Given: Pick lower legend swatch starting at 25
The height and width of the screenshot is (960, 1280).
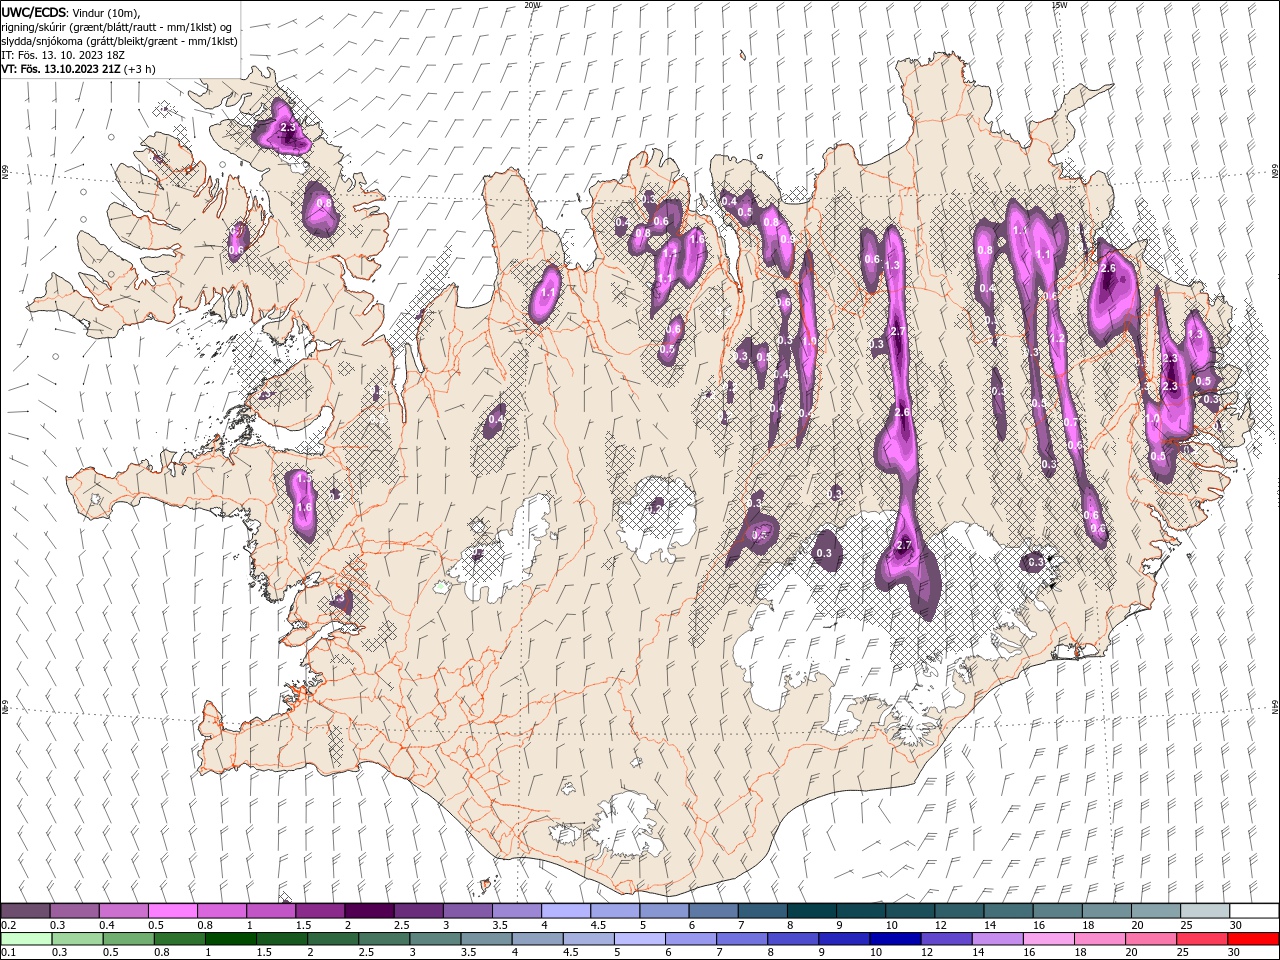Looking at the screenshot, I should 1202,939.
